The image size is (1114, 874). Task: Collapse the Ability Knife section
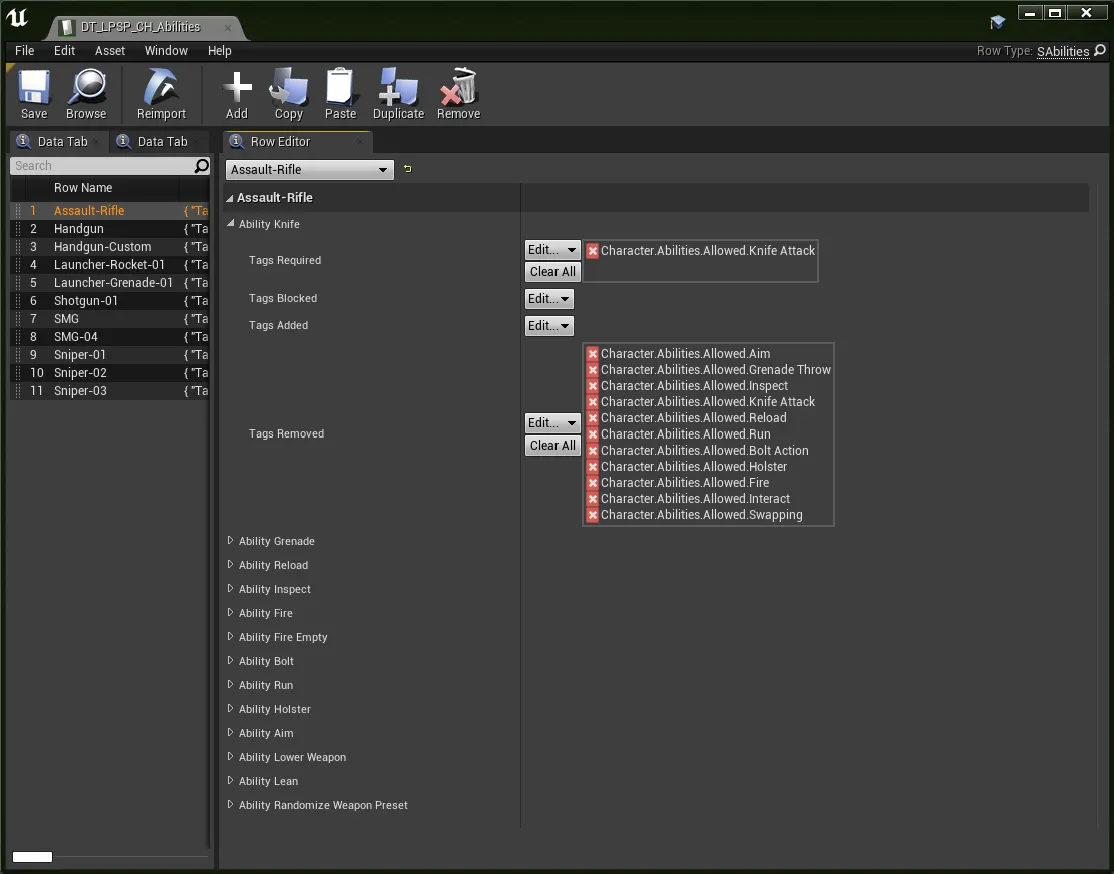[231, 224]
